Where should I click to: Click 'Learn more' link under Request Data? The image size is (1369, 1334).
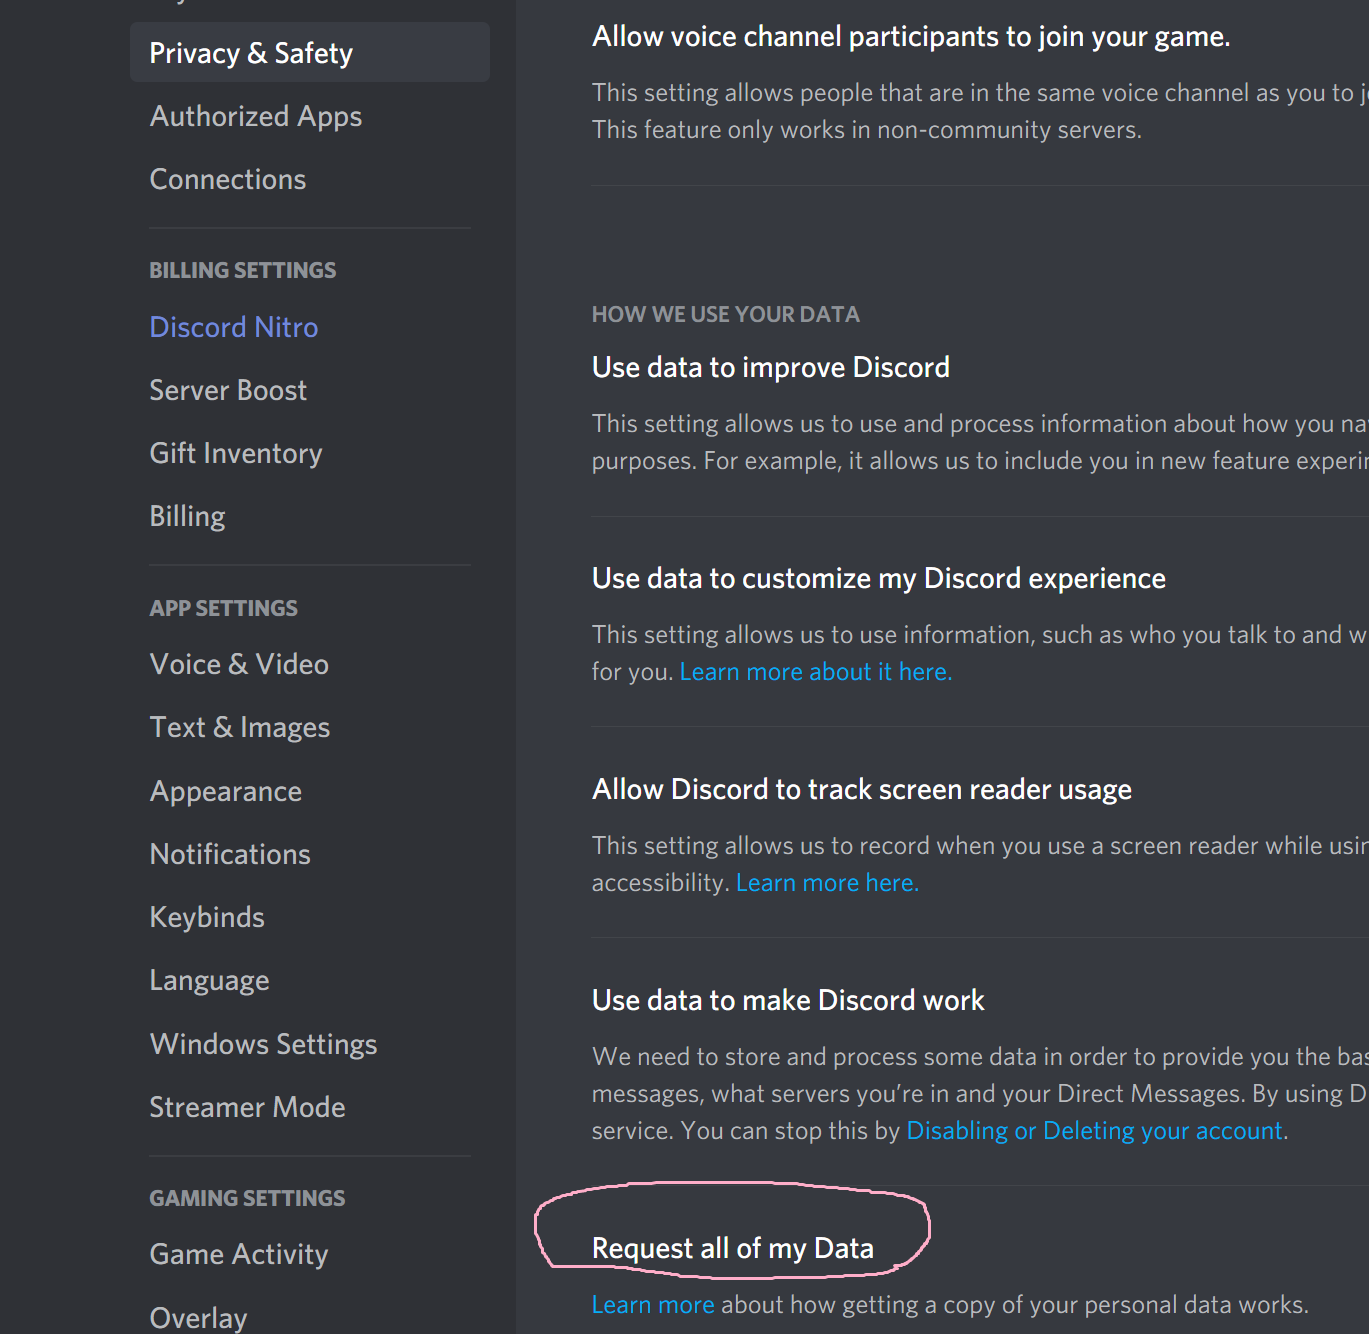pyautogui.click(x=653, y=1305)
